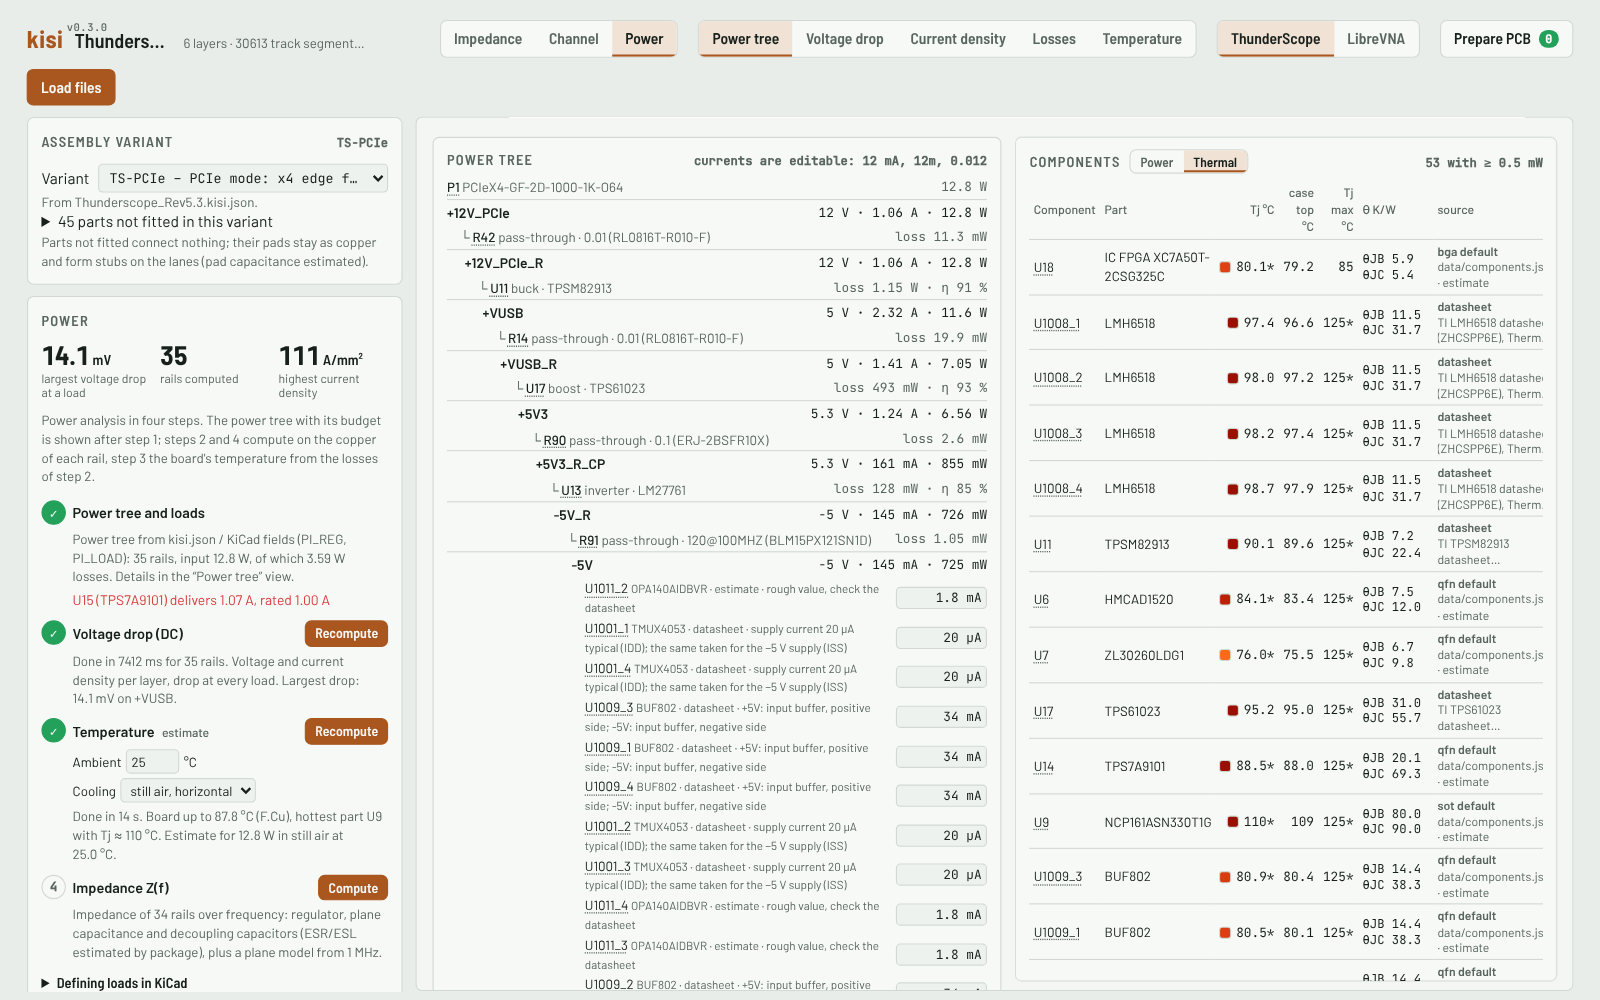Screen dimensions: 1600x1000
Task: Click the green check icon beside Power tree and loads
Action: point(54,513)
